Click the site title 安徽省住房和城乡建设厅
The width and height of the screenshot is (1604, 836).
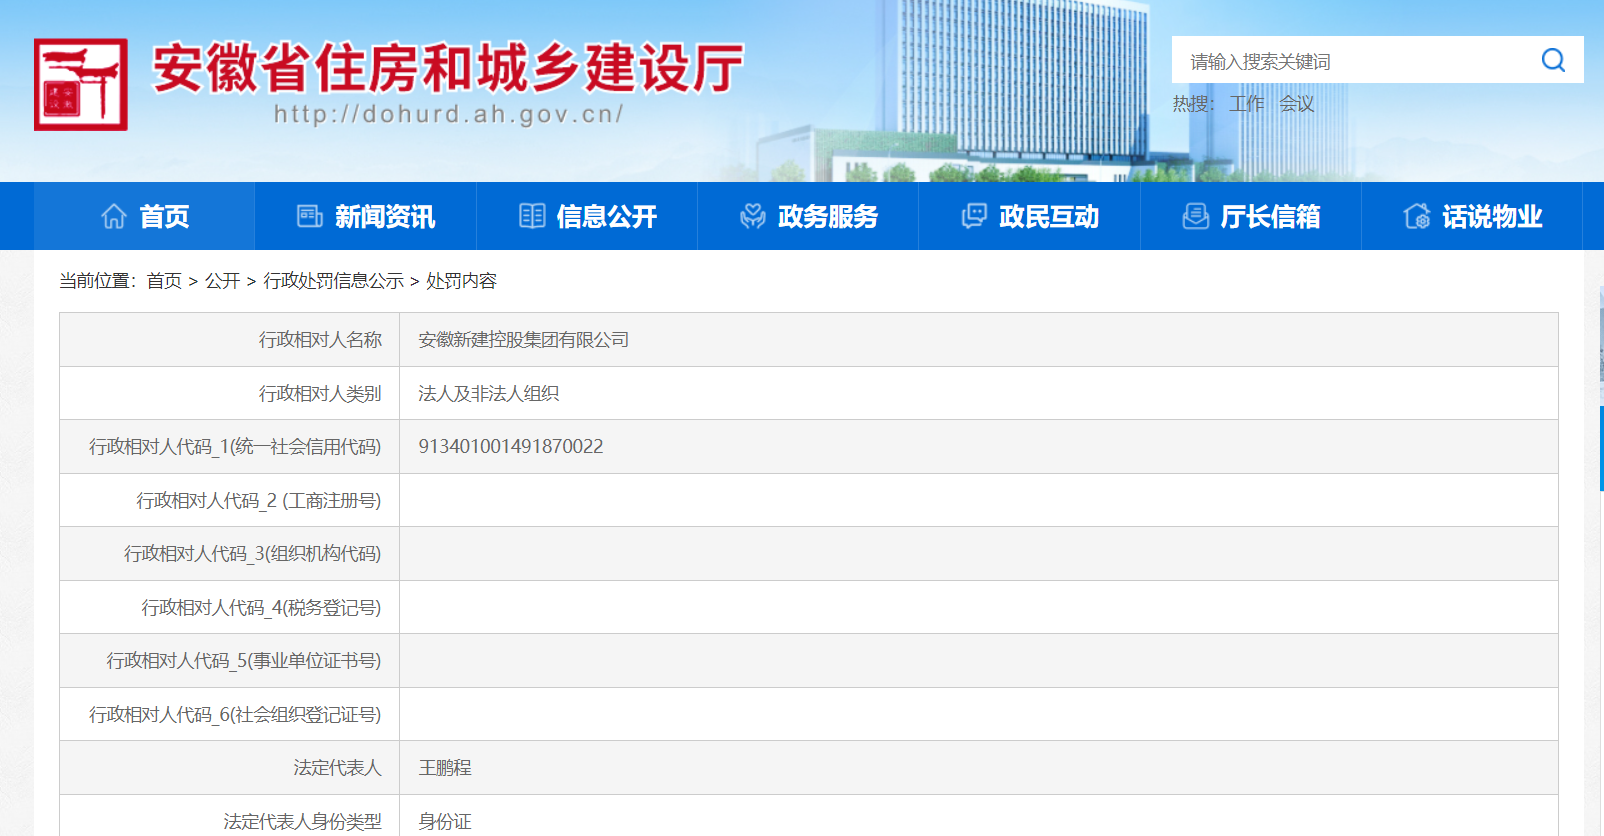tap(448, 69)
